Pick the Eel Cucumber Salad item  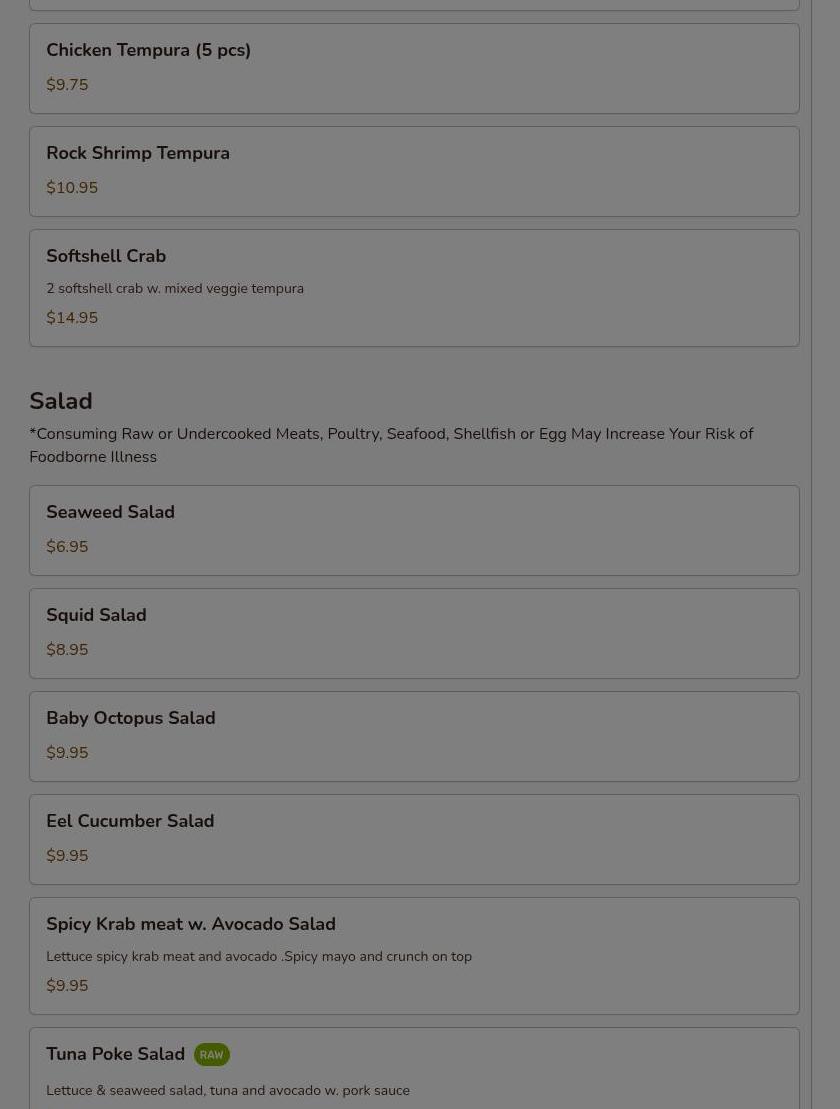(x=414, y=840)
